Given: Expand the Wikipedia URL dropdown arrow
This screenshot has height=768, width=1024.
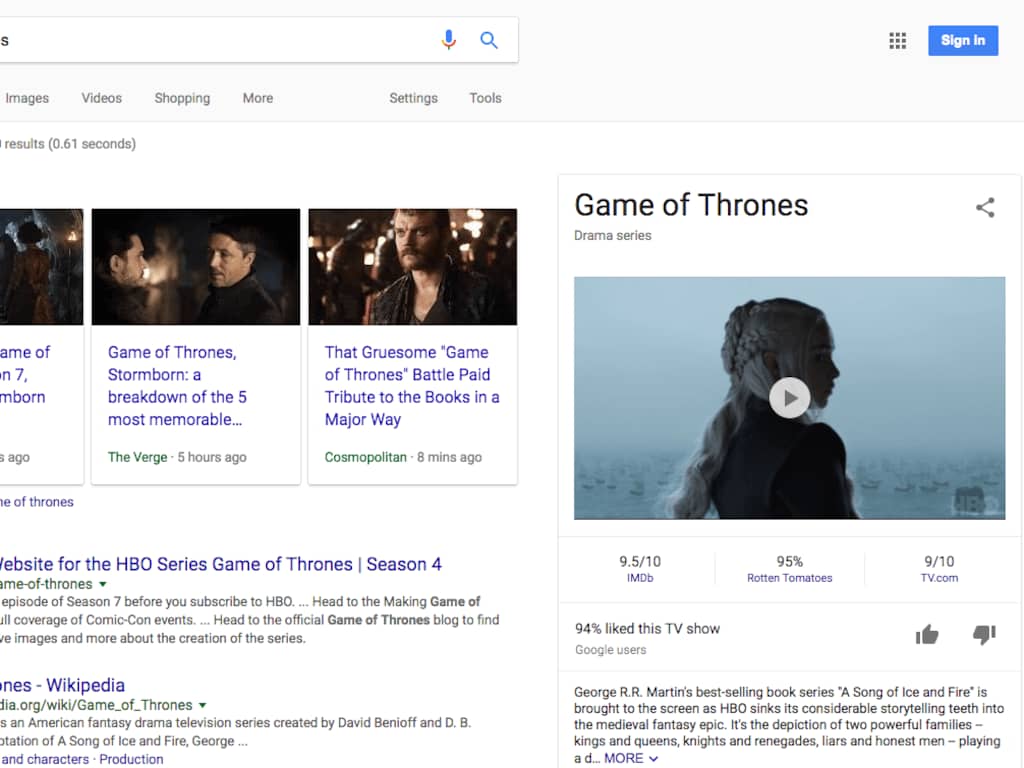Looking at the screenshot, I should [202, 705].
